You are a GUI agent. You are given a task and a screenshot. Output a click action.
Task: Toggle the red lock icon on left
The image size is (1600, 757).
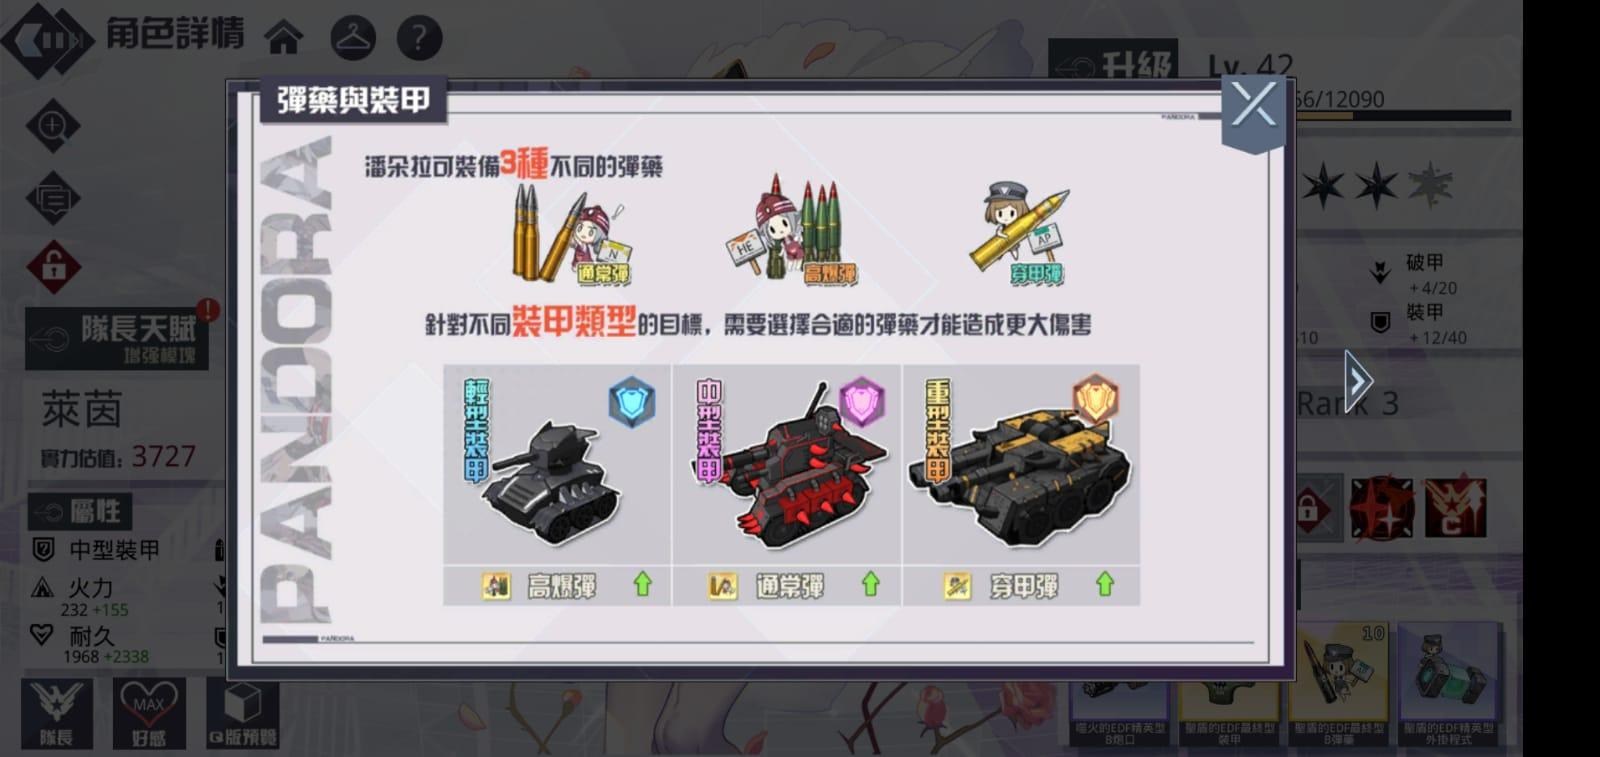coord(53,266)
